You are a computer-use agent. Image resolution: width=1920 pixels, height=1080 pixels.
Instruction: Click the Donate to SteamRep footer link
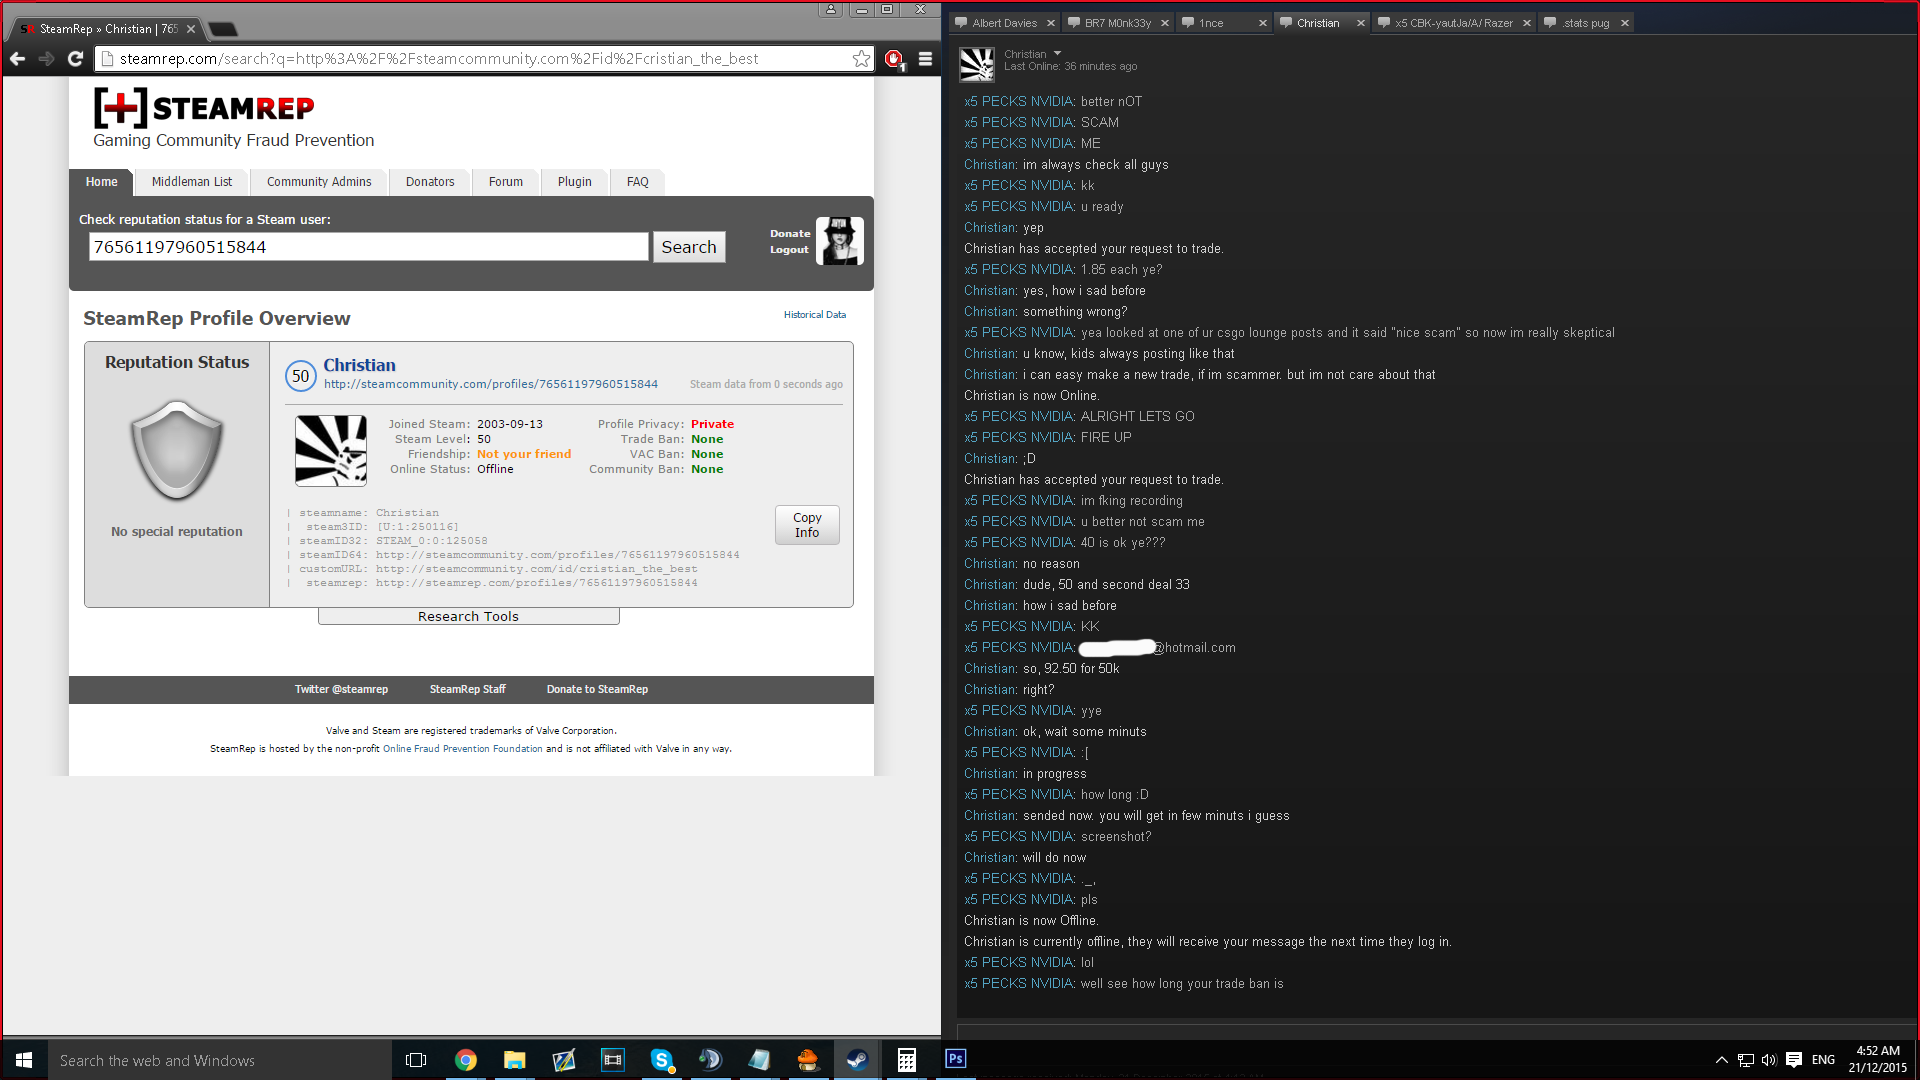(597, 690)
